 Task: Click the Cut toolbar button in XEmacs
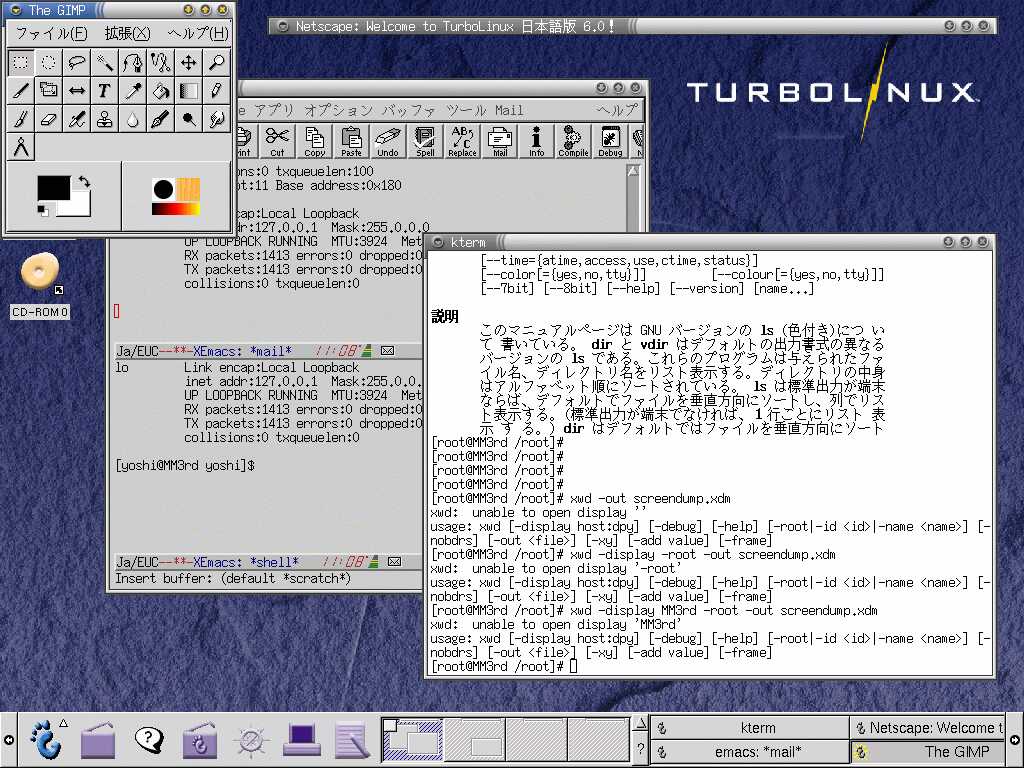(x=278, y=141)
